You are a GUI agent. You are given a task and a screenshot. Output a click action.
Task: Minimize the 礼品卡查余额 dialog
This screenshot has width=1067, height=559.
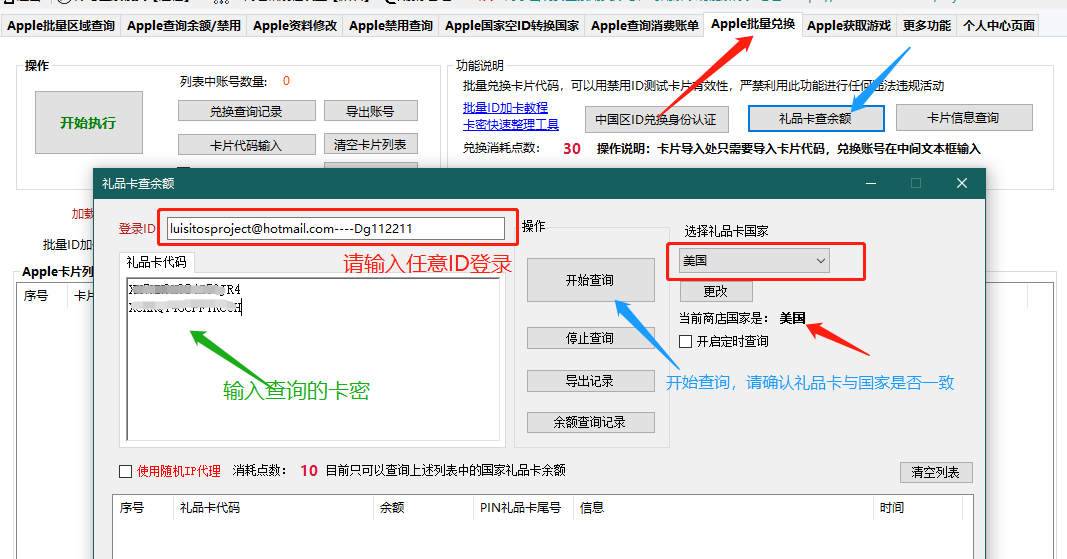[870, 183]
